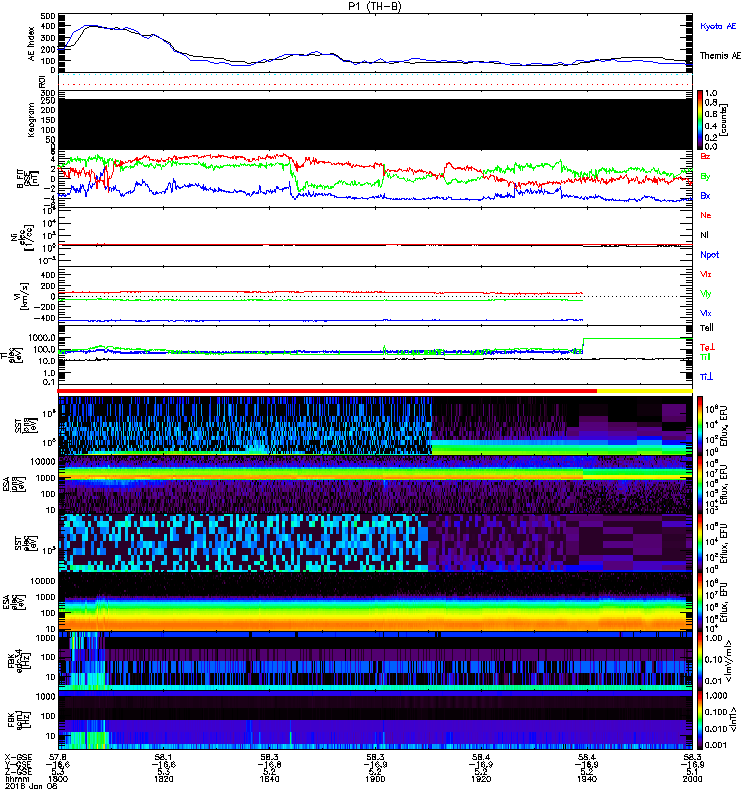Click the black Keogram data panel
The image size is (750, 800).
click(375, 124)
